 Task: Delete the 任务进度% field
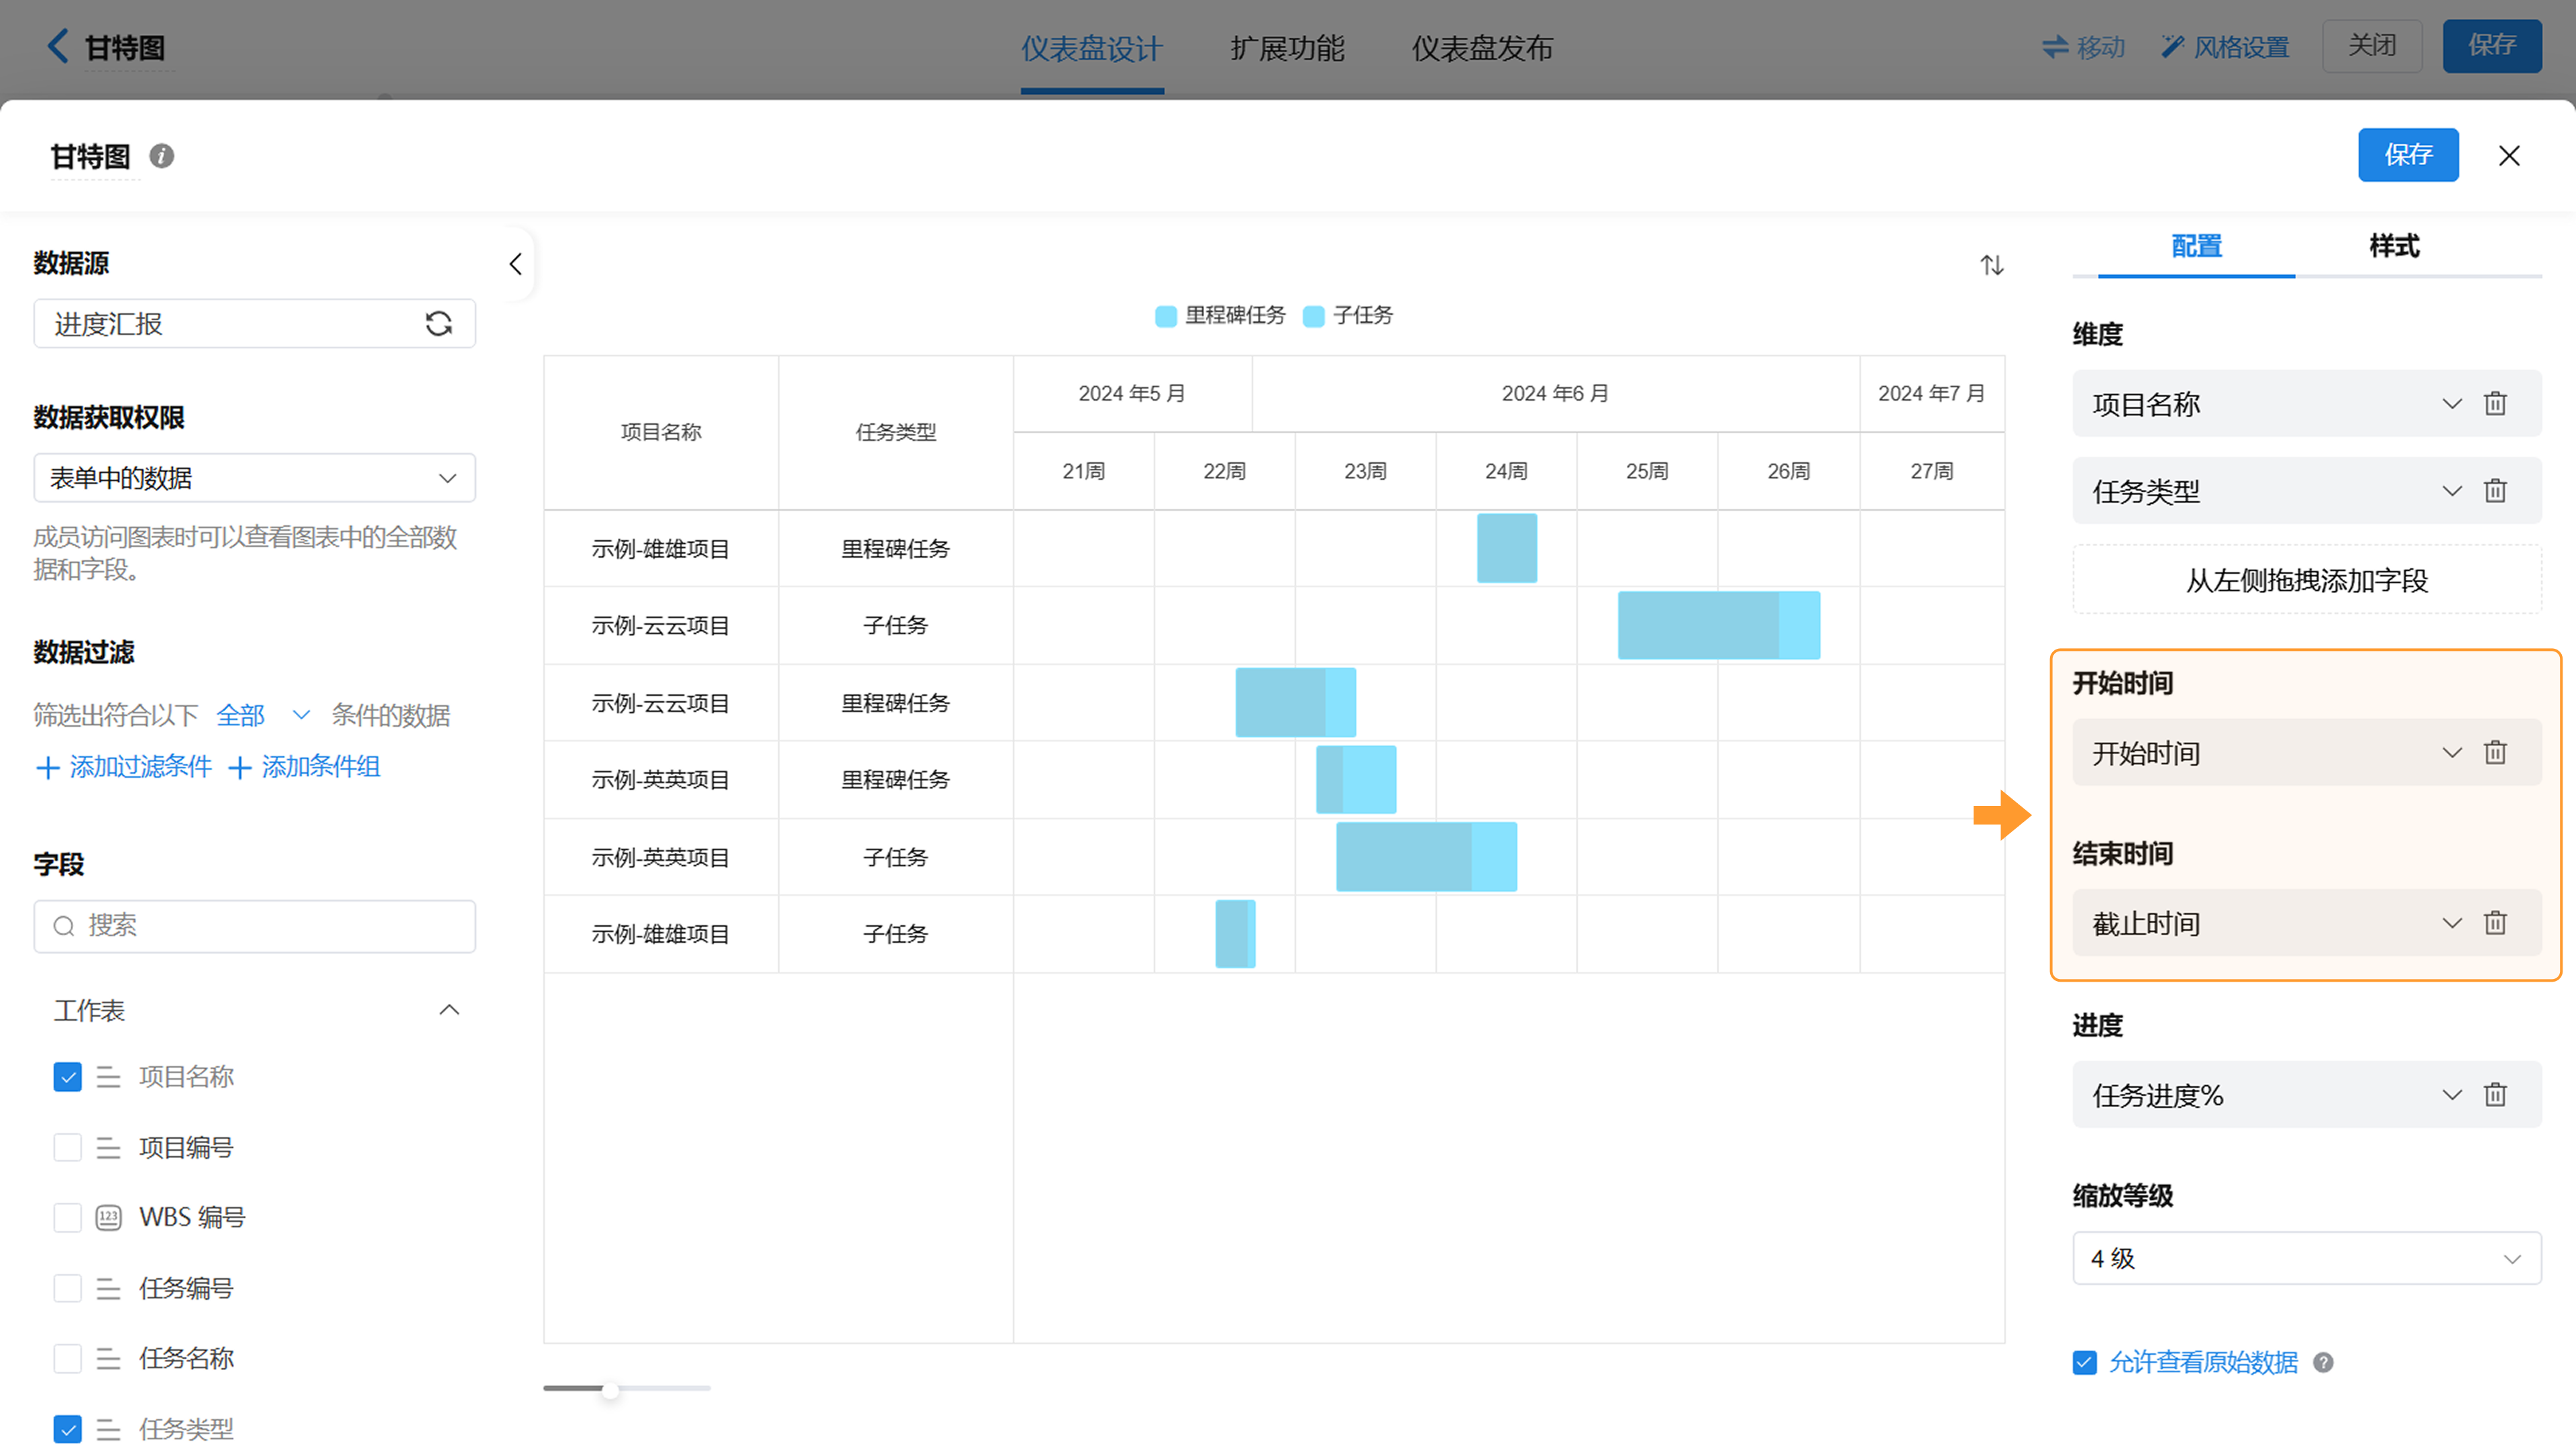2496,1095
